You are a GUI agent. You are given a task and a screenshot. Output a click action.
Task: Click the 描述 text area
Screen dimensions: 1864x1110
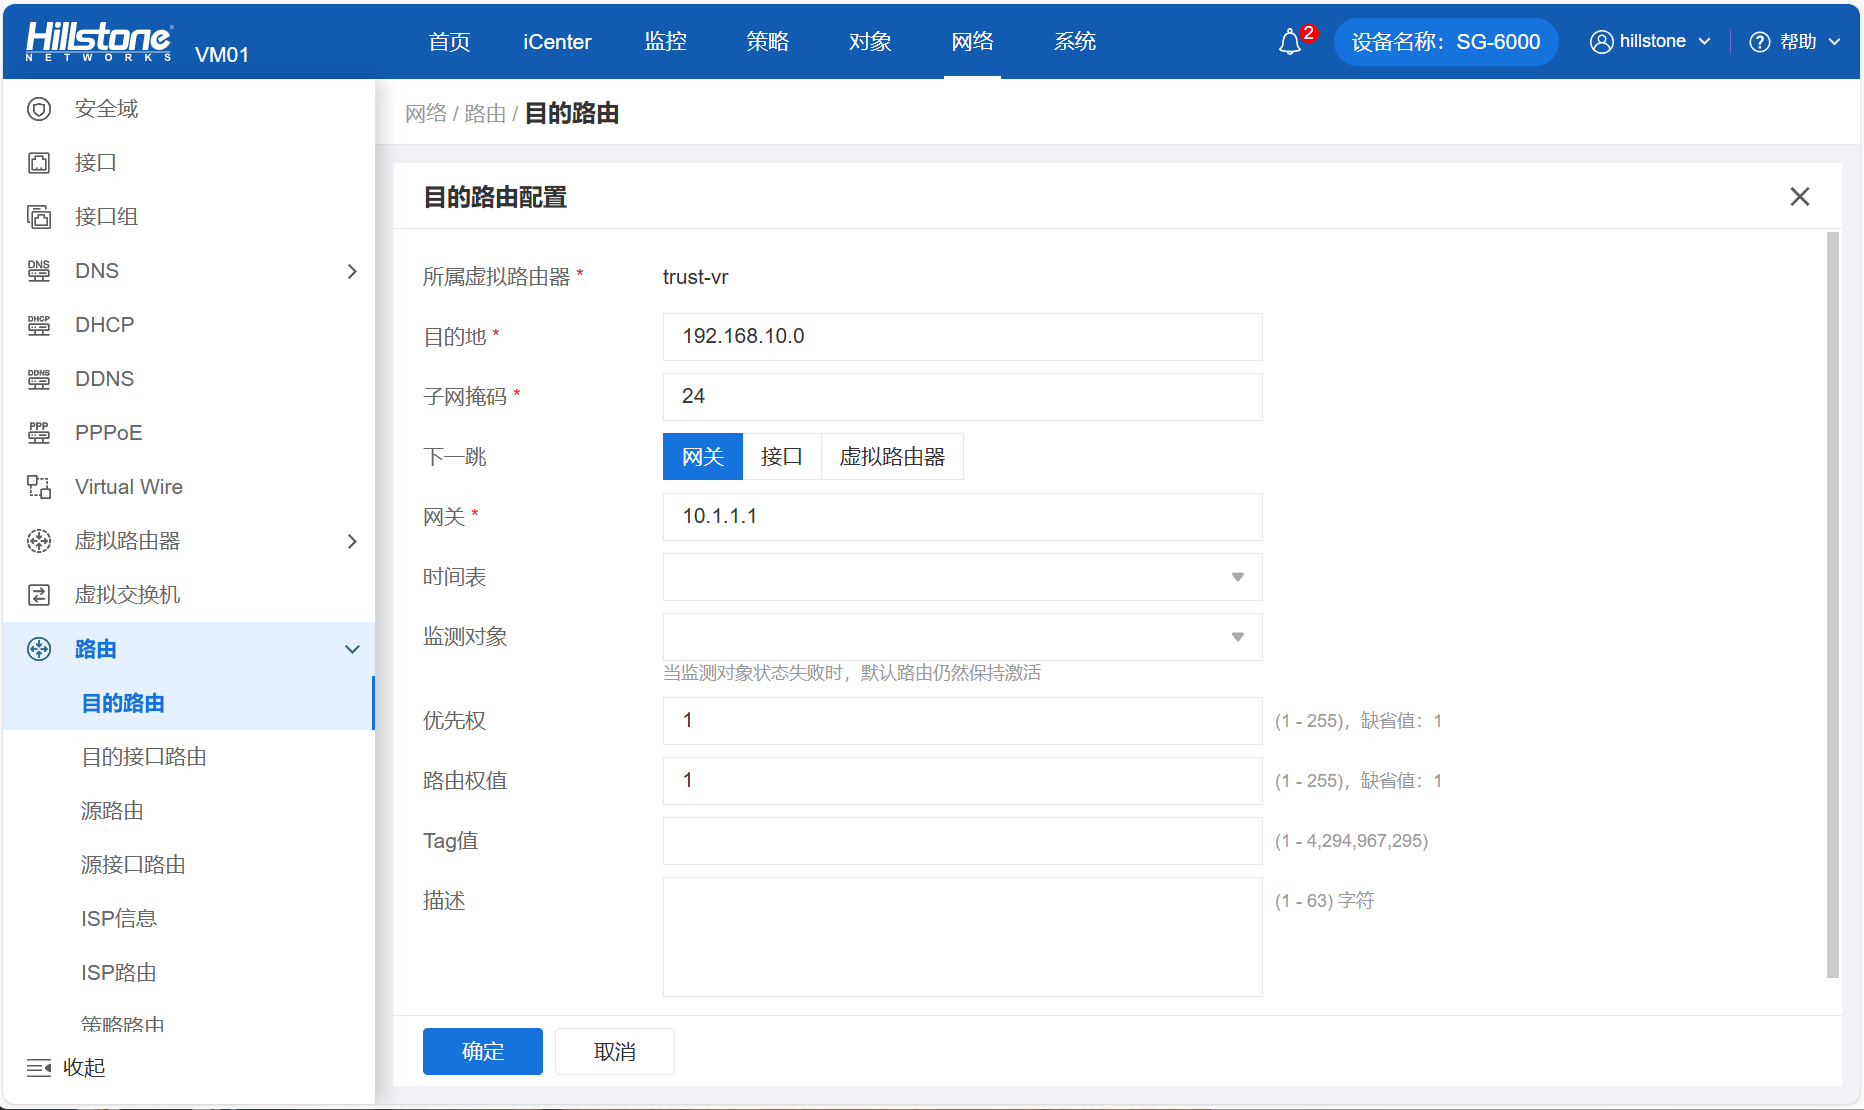point(963,937)
